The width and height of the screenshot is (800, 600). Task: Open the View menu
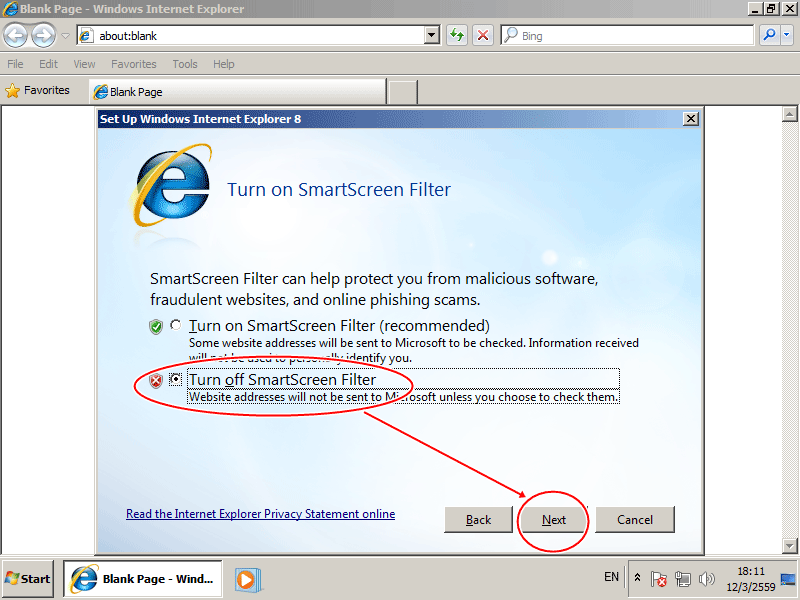(x=84, y=64)
